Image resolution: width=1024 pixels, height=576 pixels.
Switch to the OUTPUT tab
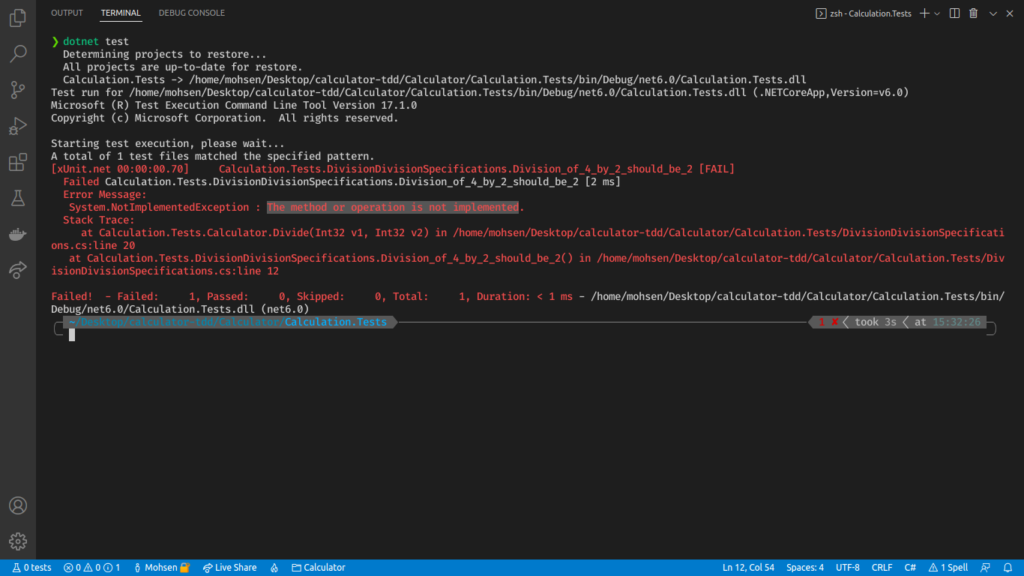[67, 13]
